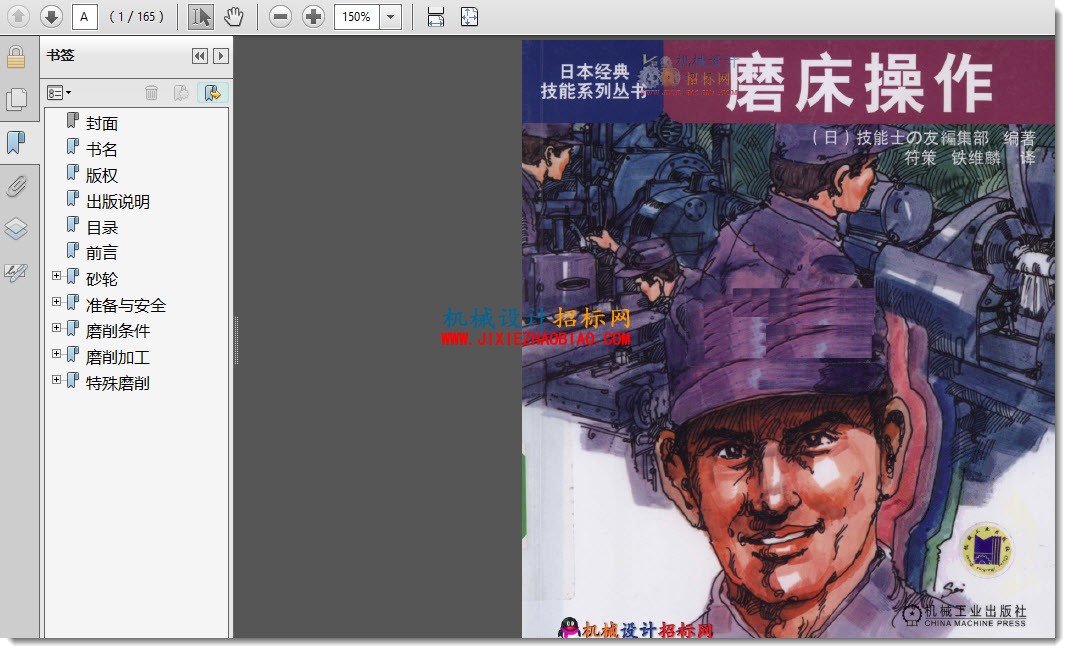Open the 前言 bookmark

click(102, 253)
